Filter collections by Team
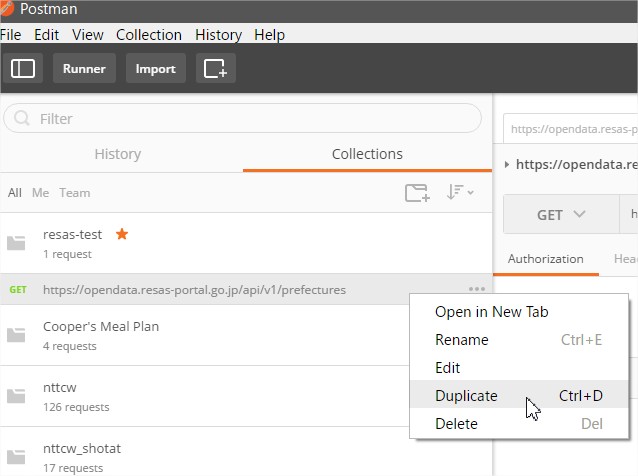Image resolution: width=638 pixels, height=476 pixels. coord(75,192)
